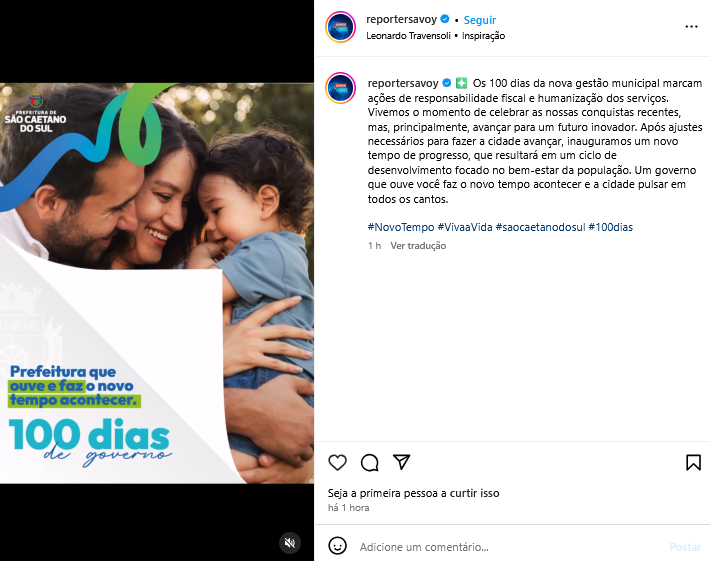Click the video to pause playback
Viewport: 710px width, 561px height.
tap(157, 283)
